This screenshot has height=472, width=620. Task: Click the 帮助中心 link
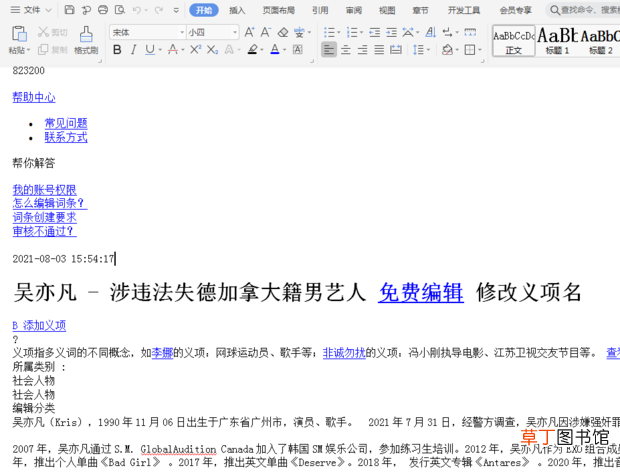pos(34,97)
